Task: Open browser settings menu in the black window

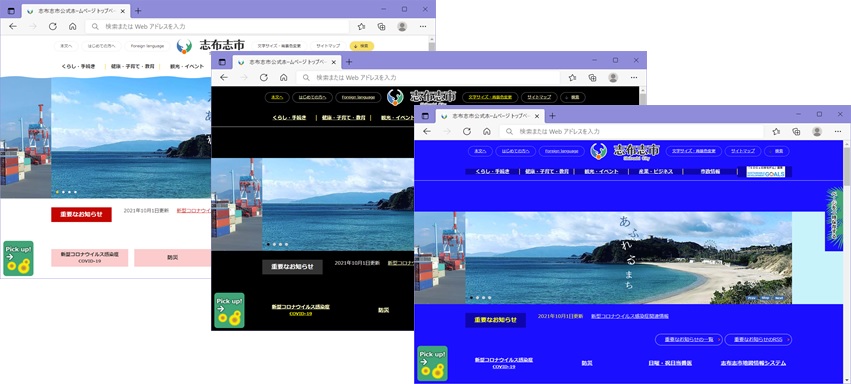Action: tap(634, 78)
